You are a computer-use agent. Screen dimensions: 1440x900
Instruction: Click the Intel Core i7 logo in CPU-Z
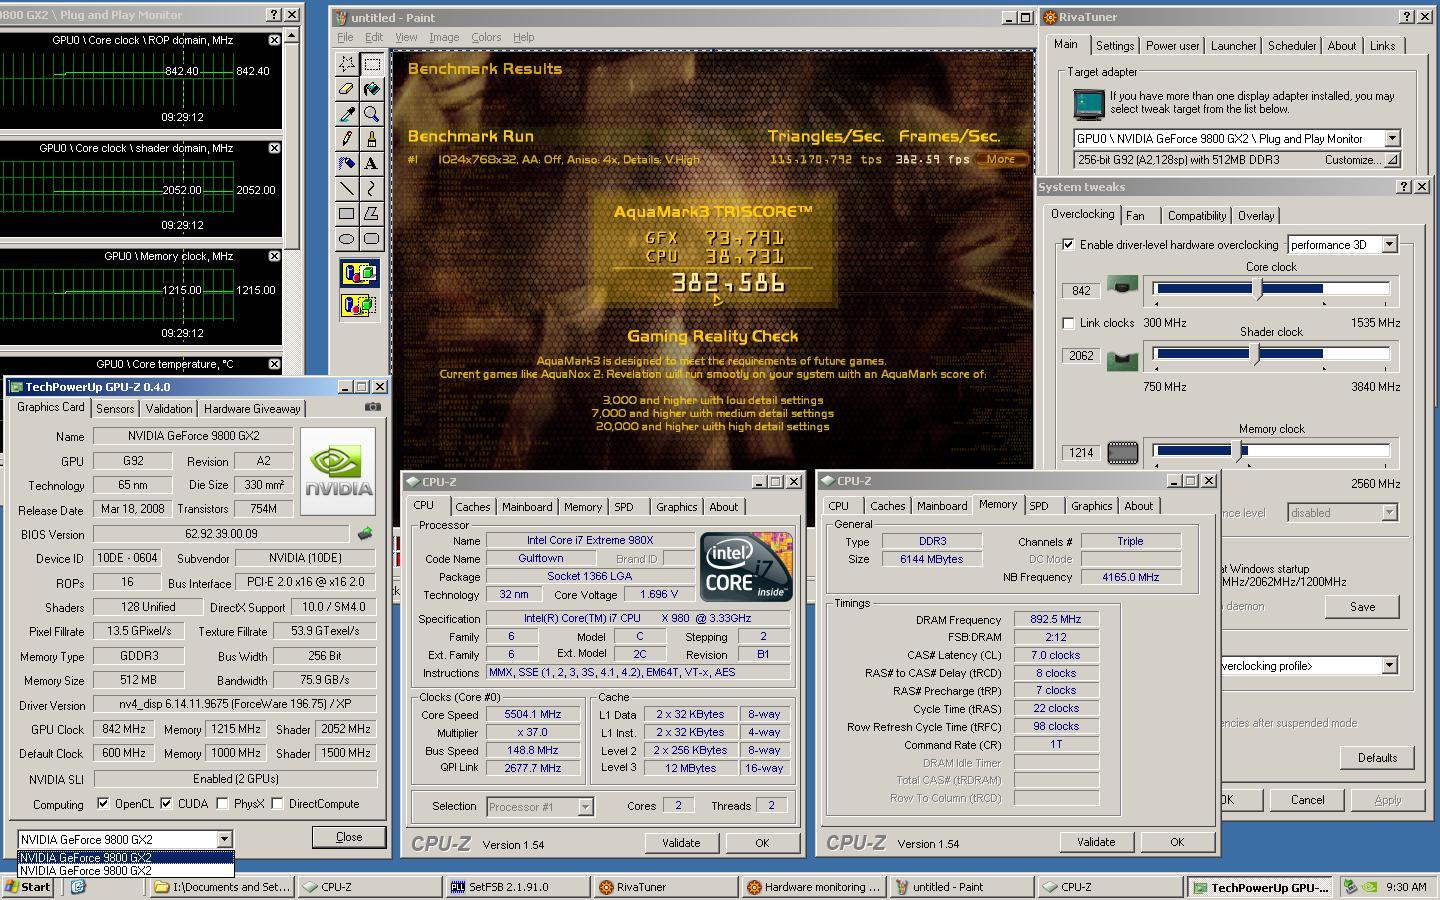[746, 567]
